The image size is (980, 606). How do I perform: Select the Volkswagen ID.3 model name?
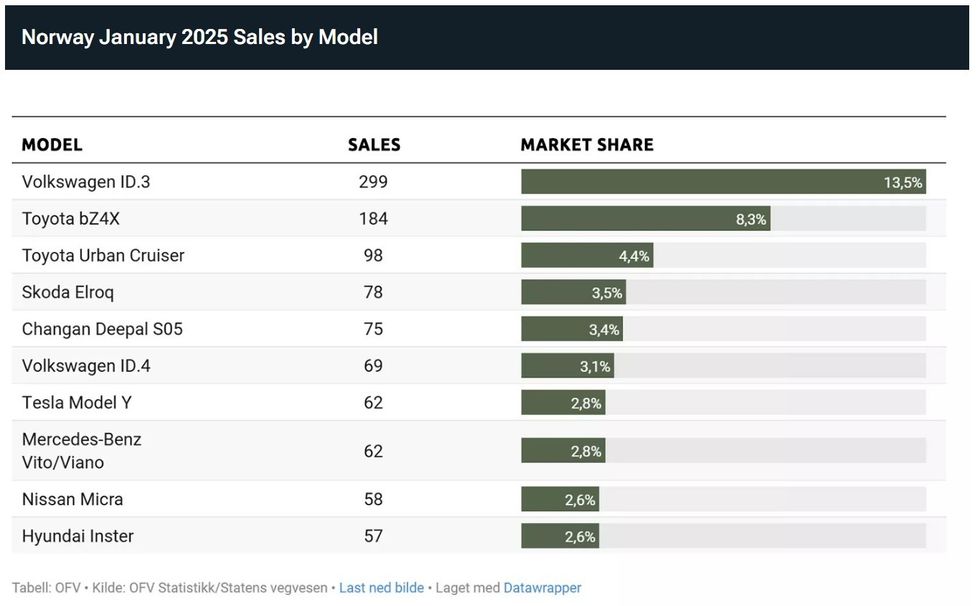(86, 182)
